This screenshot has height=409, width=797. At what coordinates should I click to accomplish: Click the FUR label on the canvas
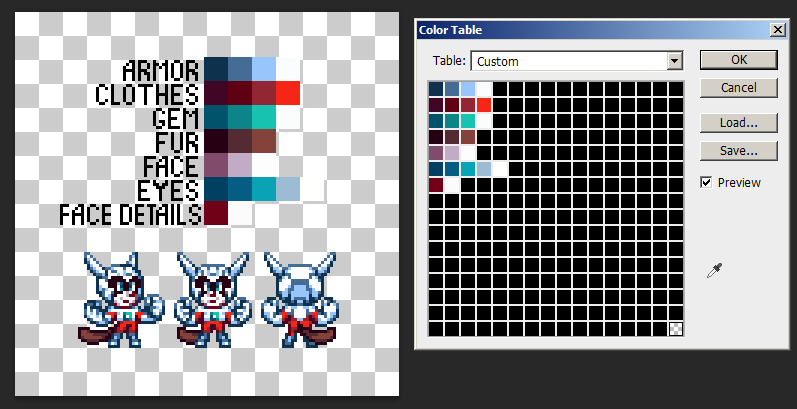(177, 142)
